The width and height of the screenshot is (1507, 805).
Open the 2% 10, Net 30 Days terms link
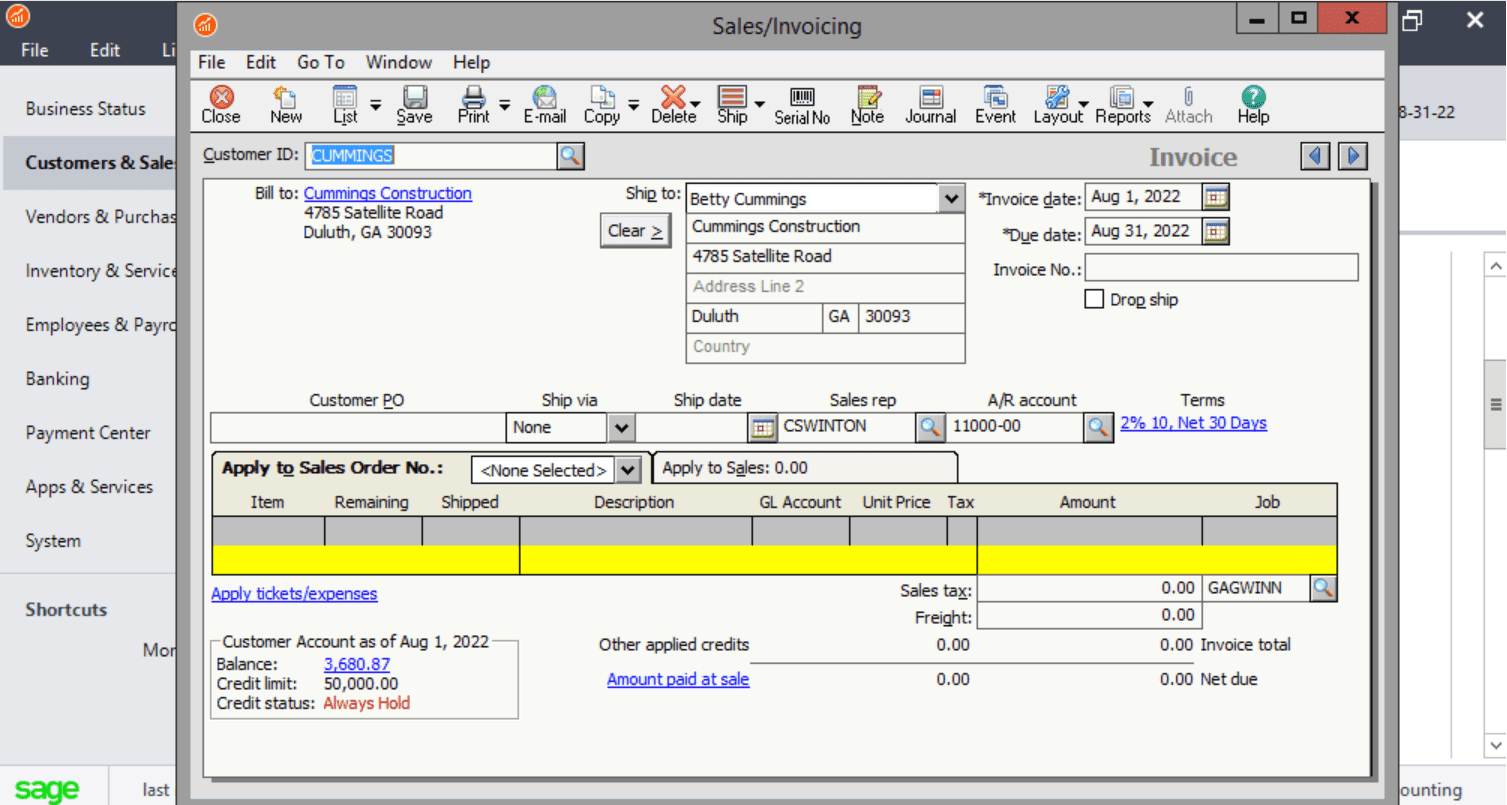tap(1193, 423)
